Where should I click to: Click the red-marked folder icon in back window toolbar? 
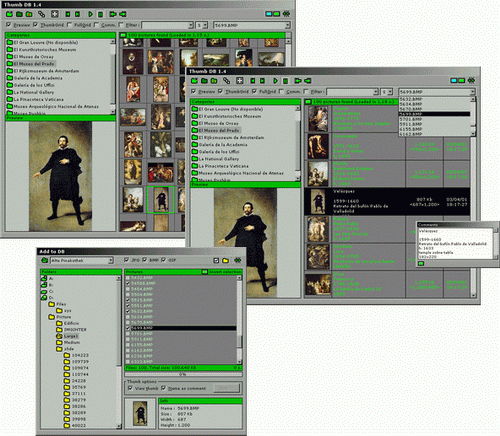(x=29, y=14)
